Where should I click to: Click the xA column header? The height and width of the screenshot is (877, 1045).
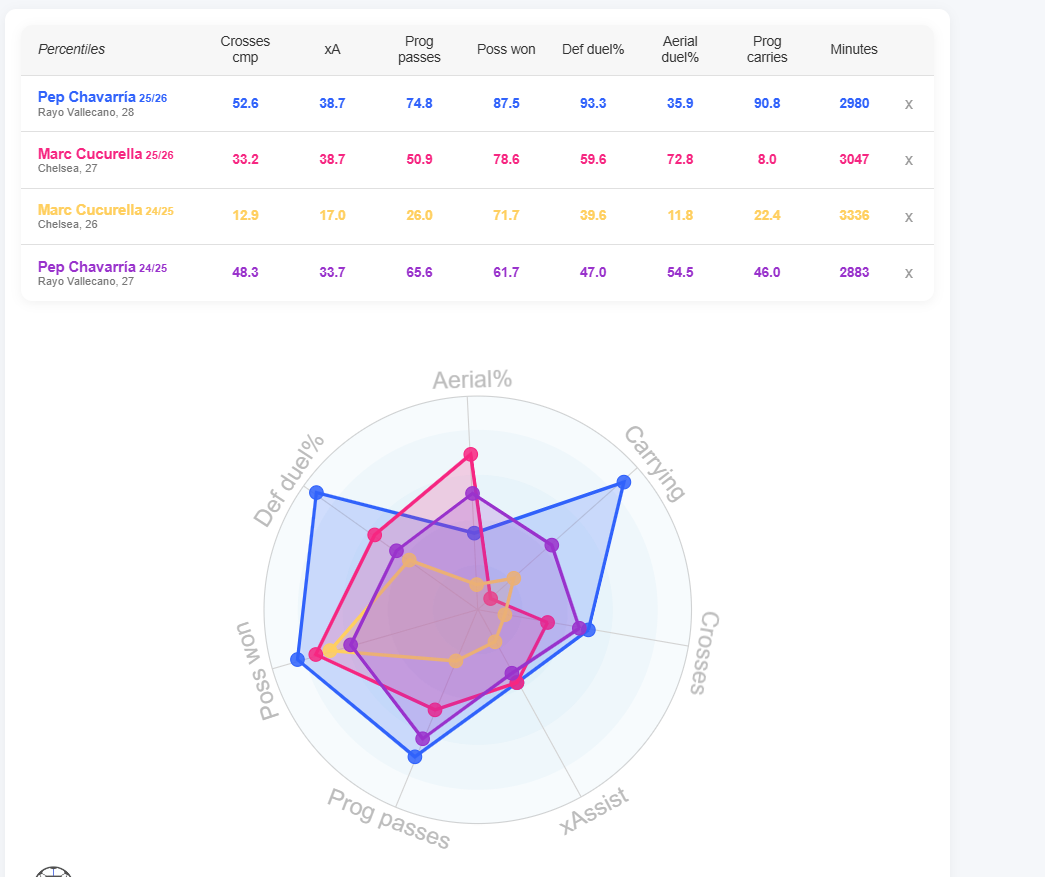click(x=332, y=49)
